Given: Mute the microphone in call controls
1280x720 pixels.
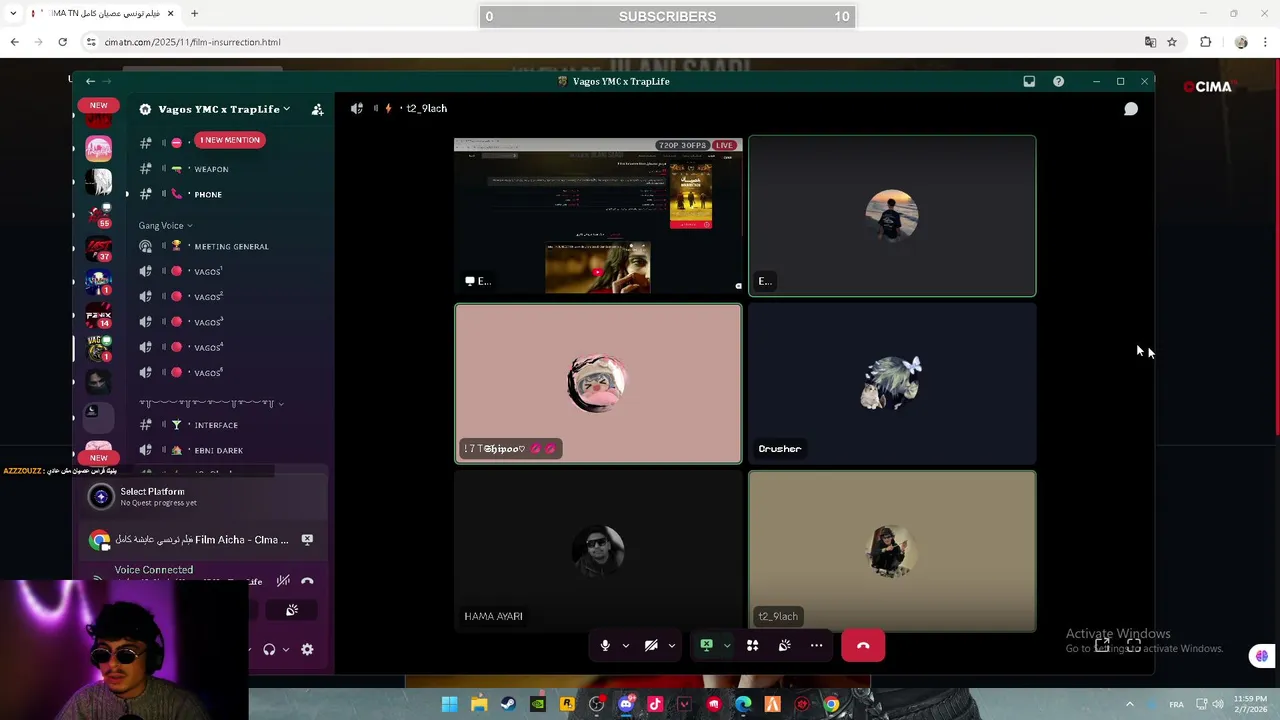Looking at the screenshot, I should [x=605, y=646].
